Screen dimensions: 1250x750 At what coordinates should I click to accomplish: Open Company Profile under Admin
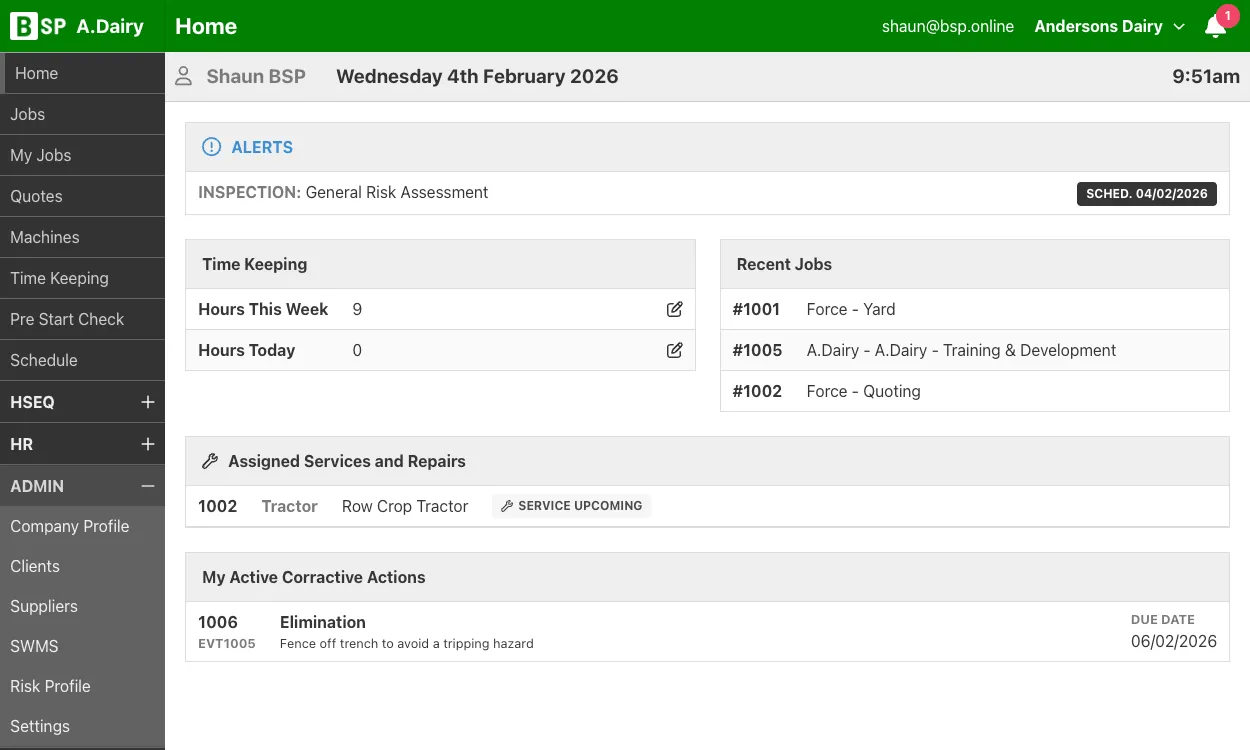(82, 526)
